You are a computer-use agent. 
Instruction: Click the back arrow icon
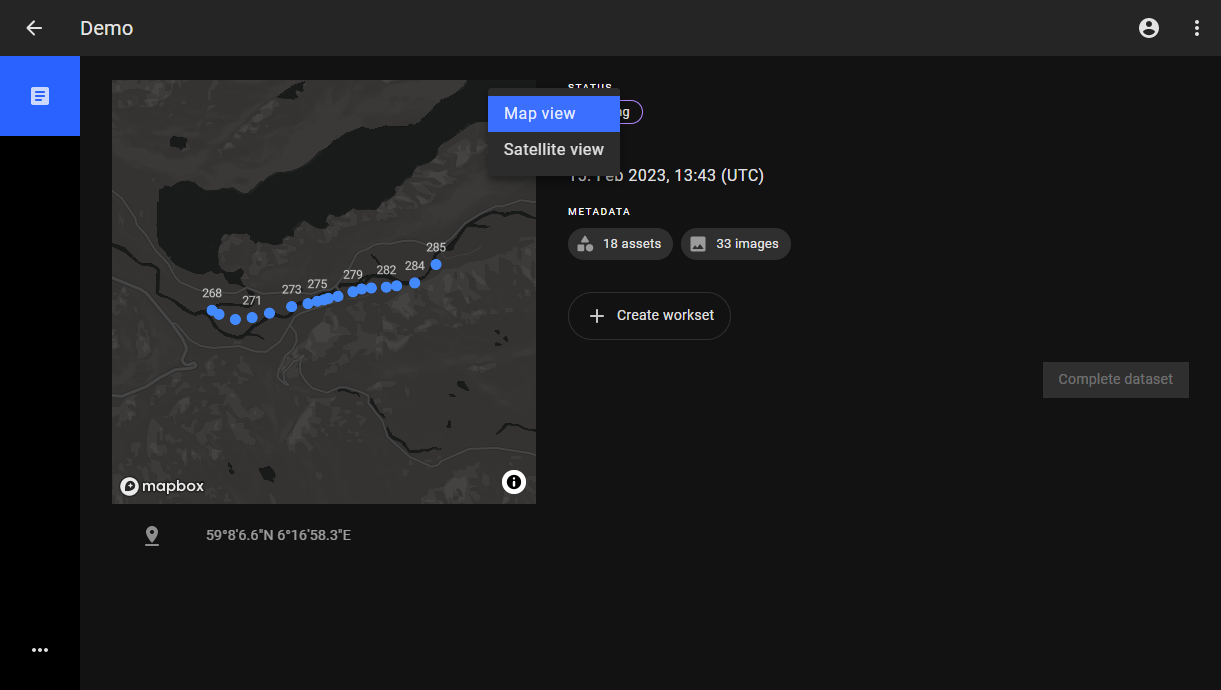34,28
